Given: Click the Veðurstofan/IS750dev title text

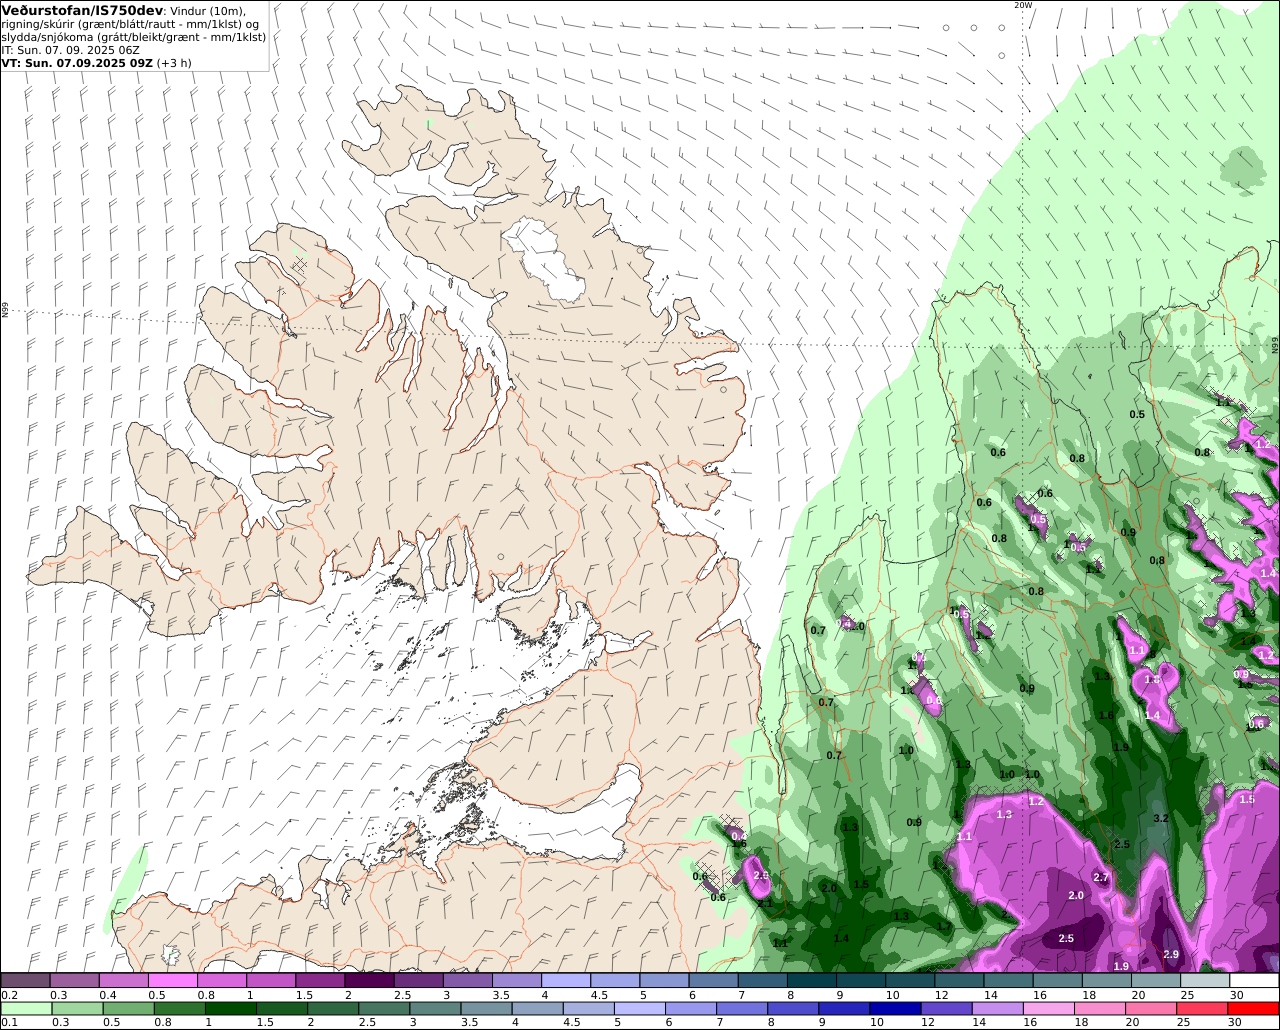Looking at the screenshot, I should (82, 10).
